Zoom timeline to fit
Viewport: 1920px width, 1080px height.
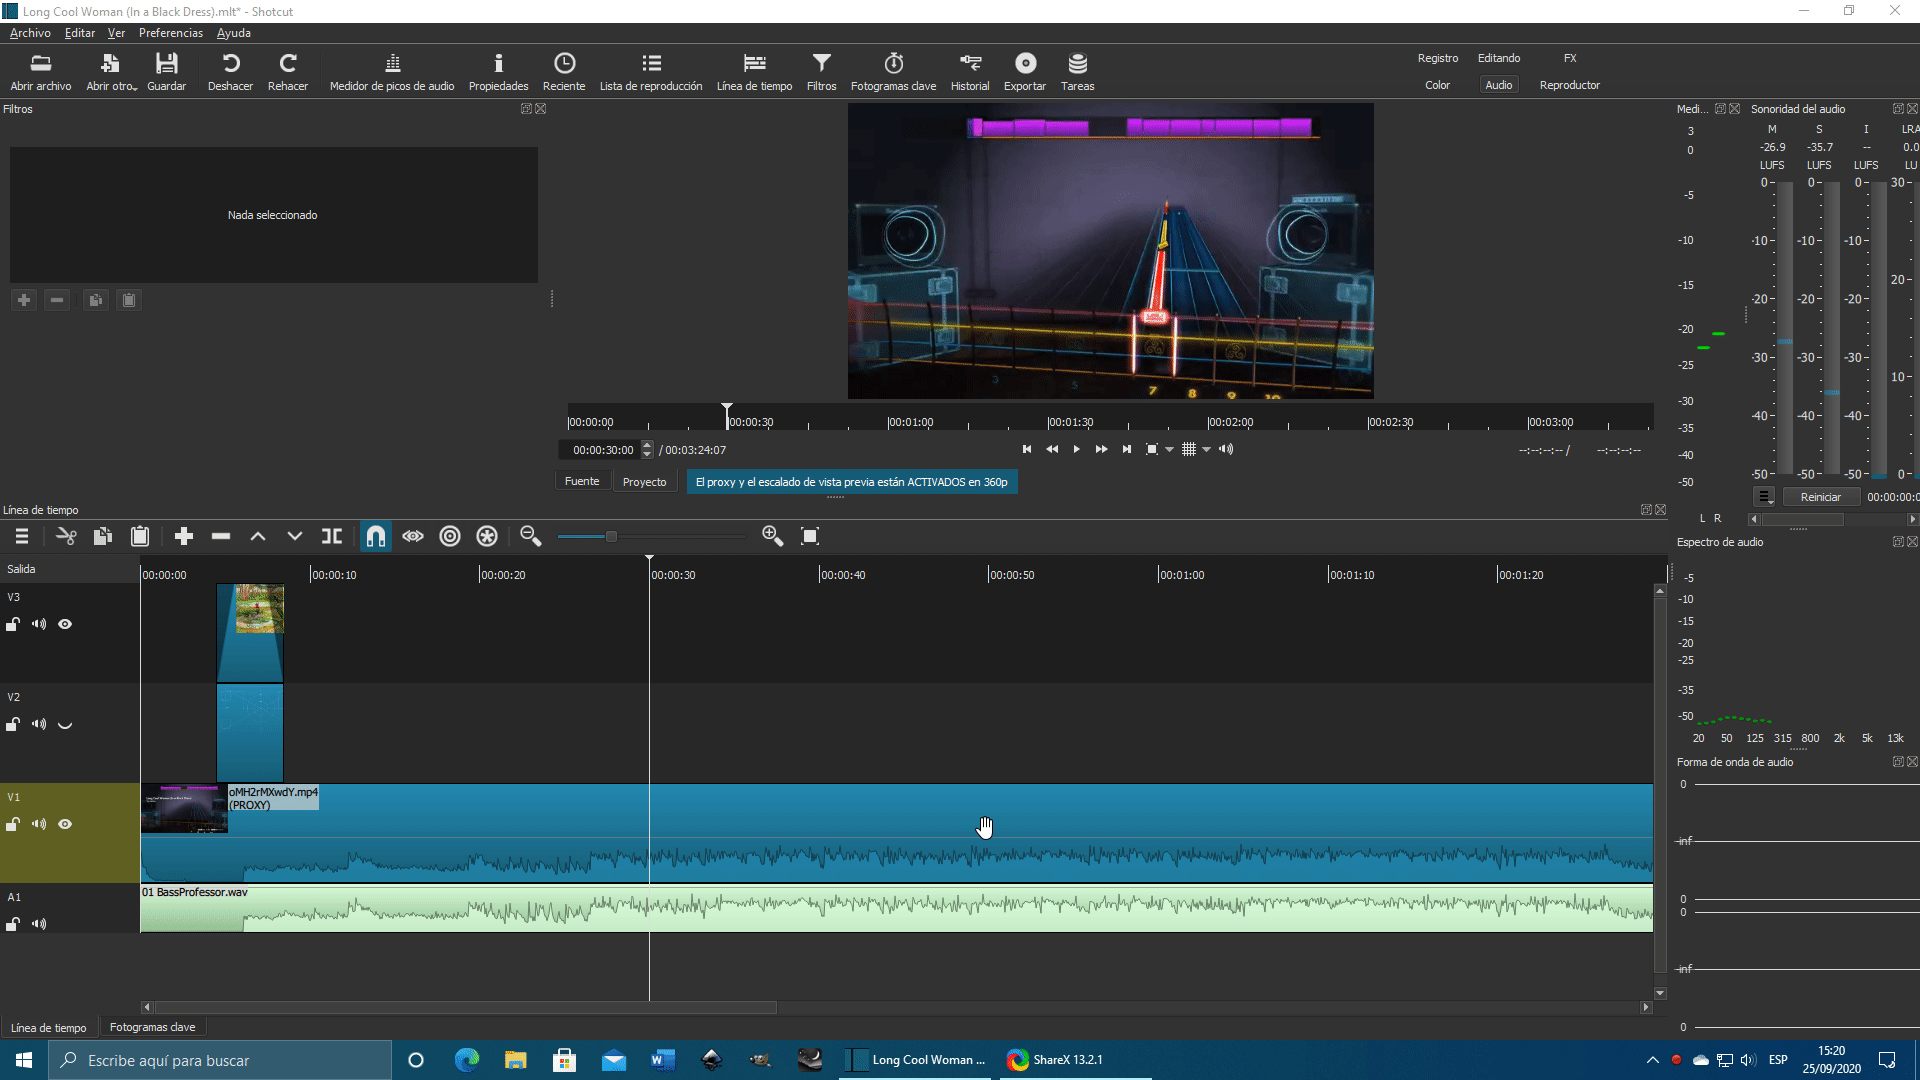(x=810, y=536)
